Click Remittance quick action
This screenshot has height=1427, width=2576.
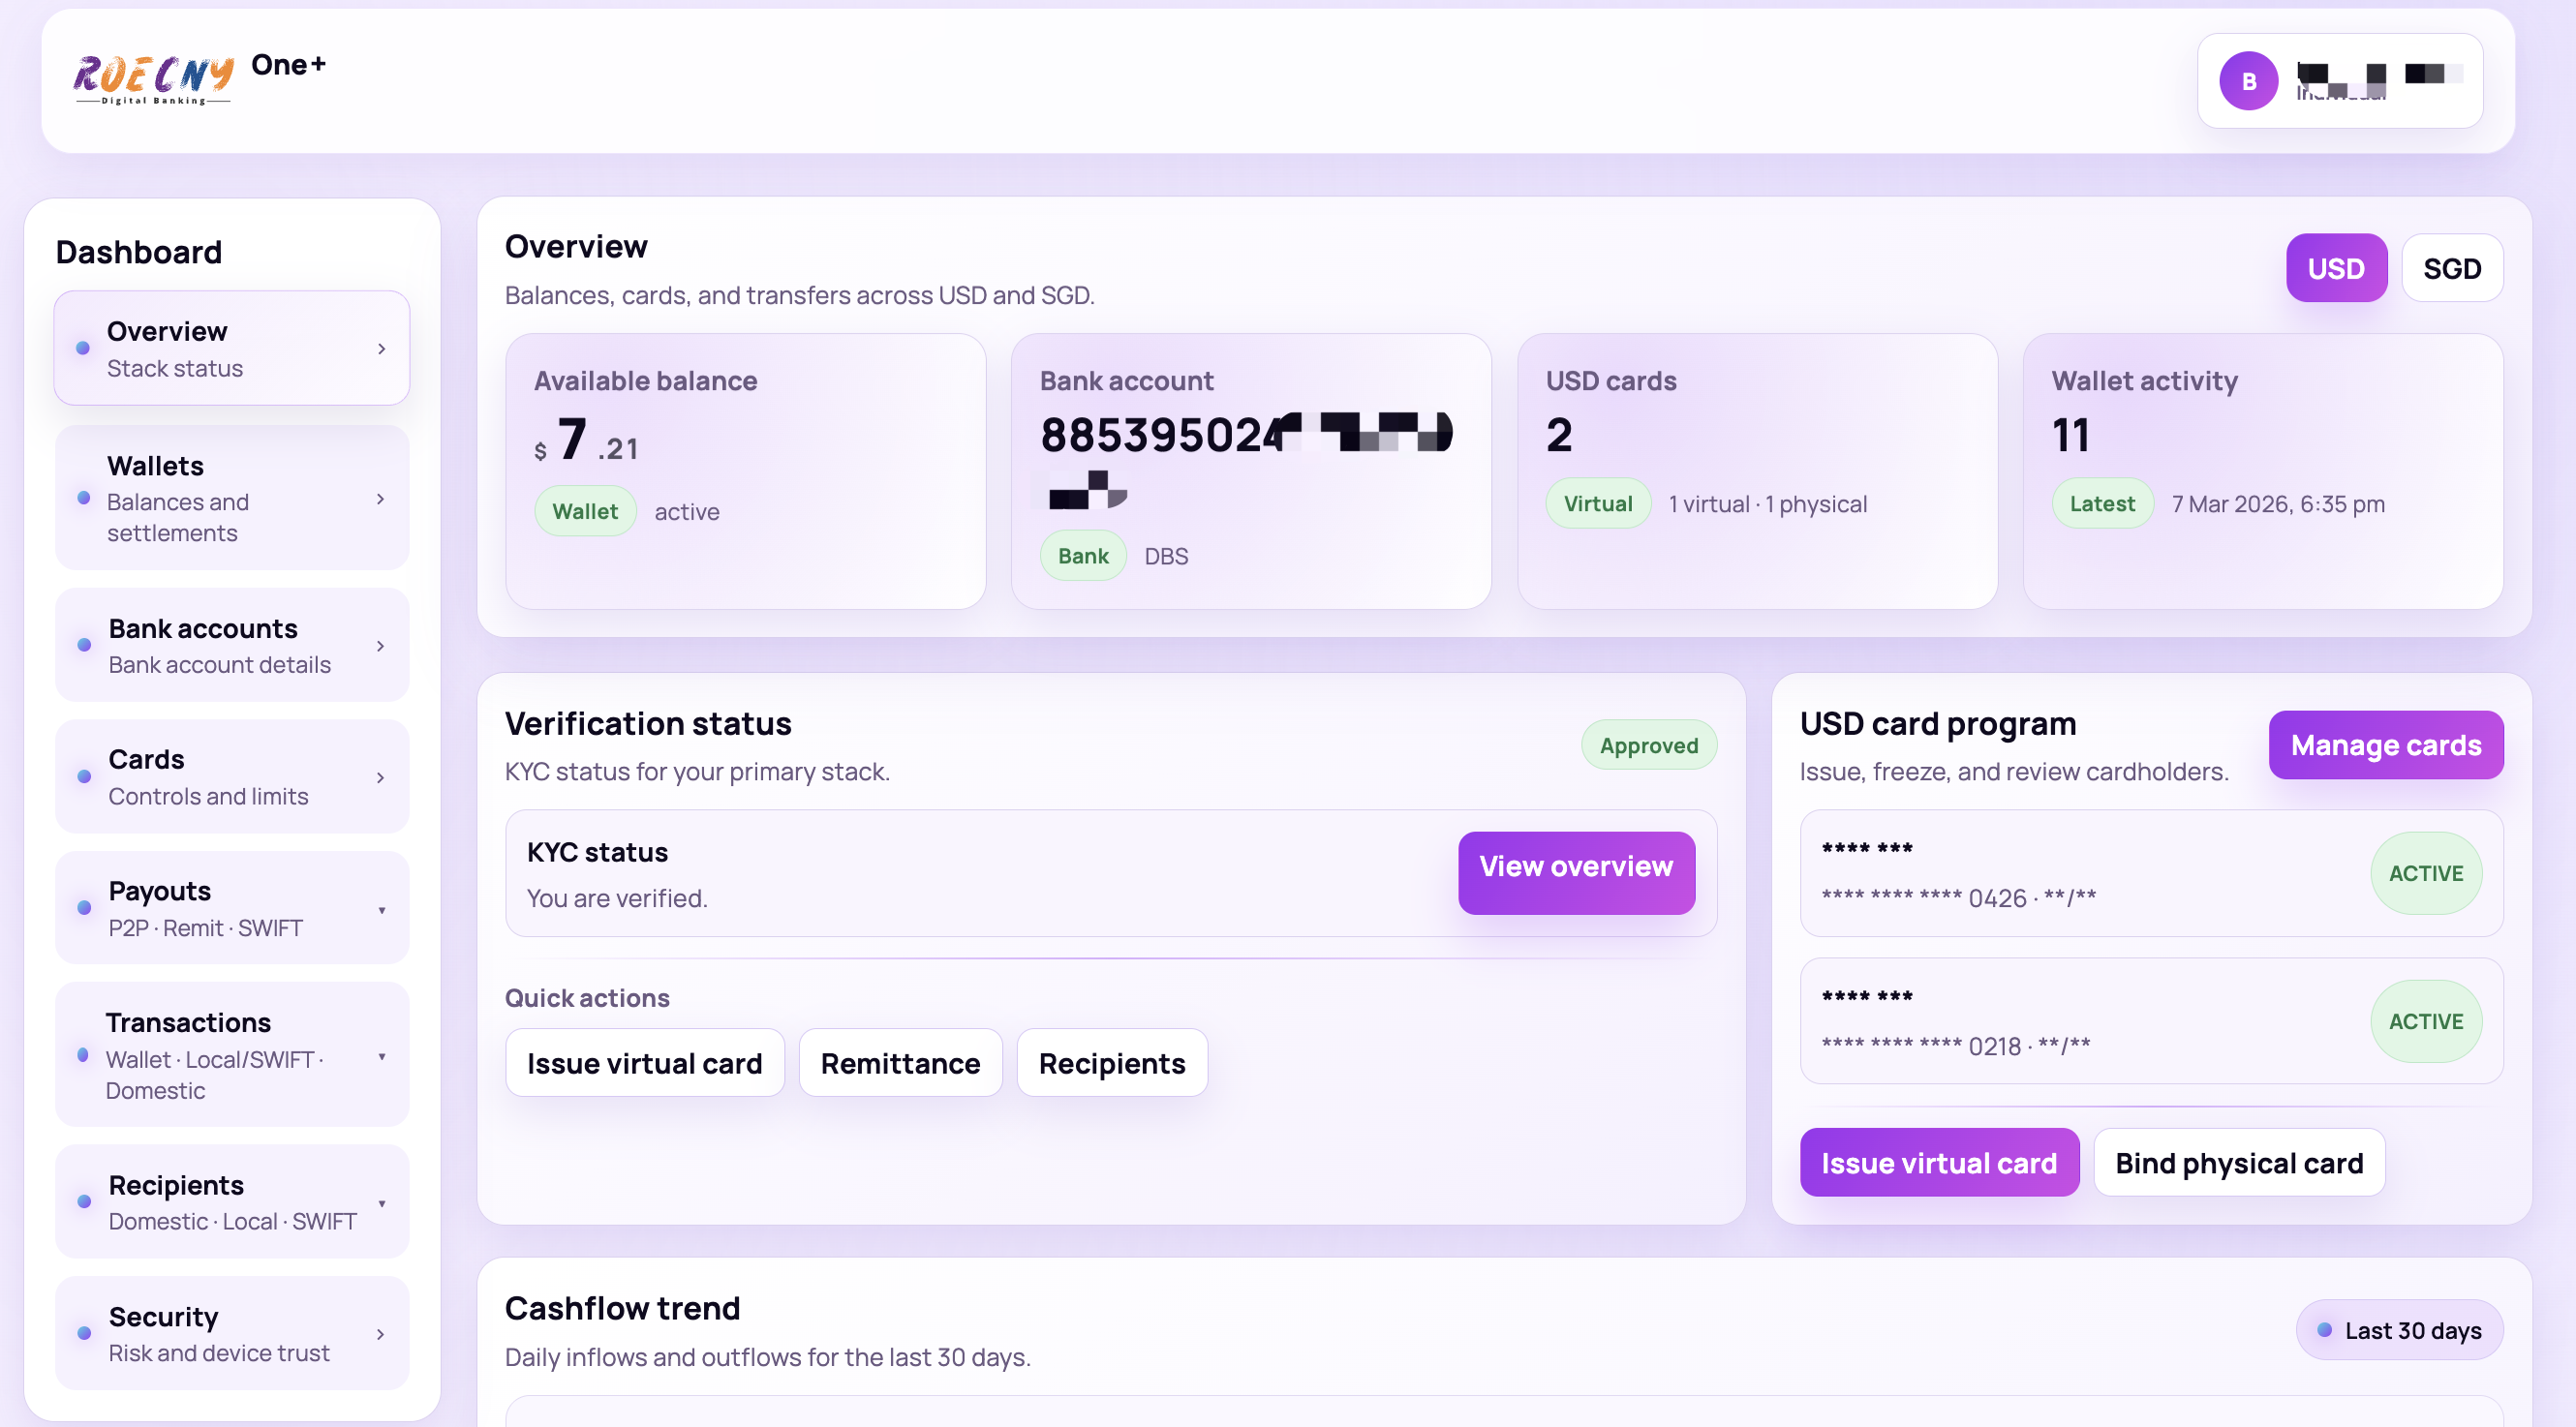tap(900, 1063)
